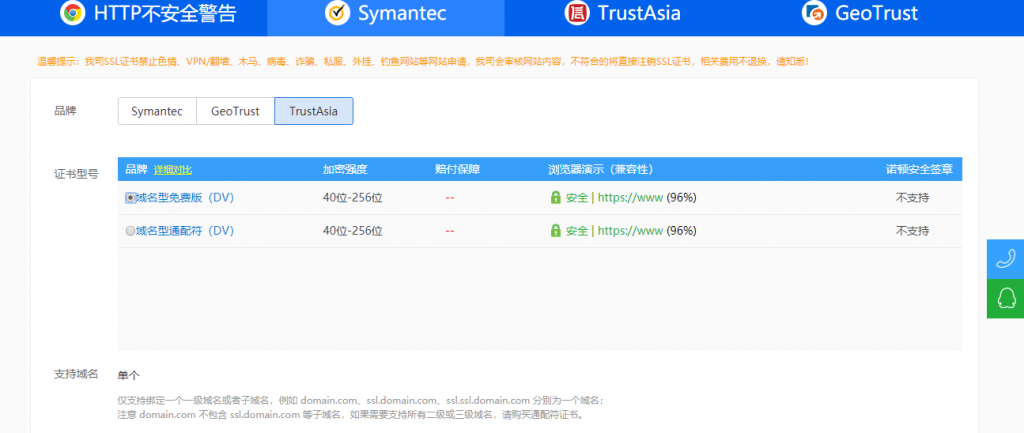Choose Symantec brand button
This screenshot has height=433, width=1024.
tap(157, 111)
